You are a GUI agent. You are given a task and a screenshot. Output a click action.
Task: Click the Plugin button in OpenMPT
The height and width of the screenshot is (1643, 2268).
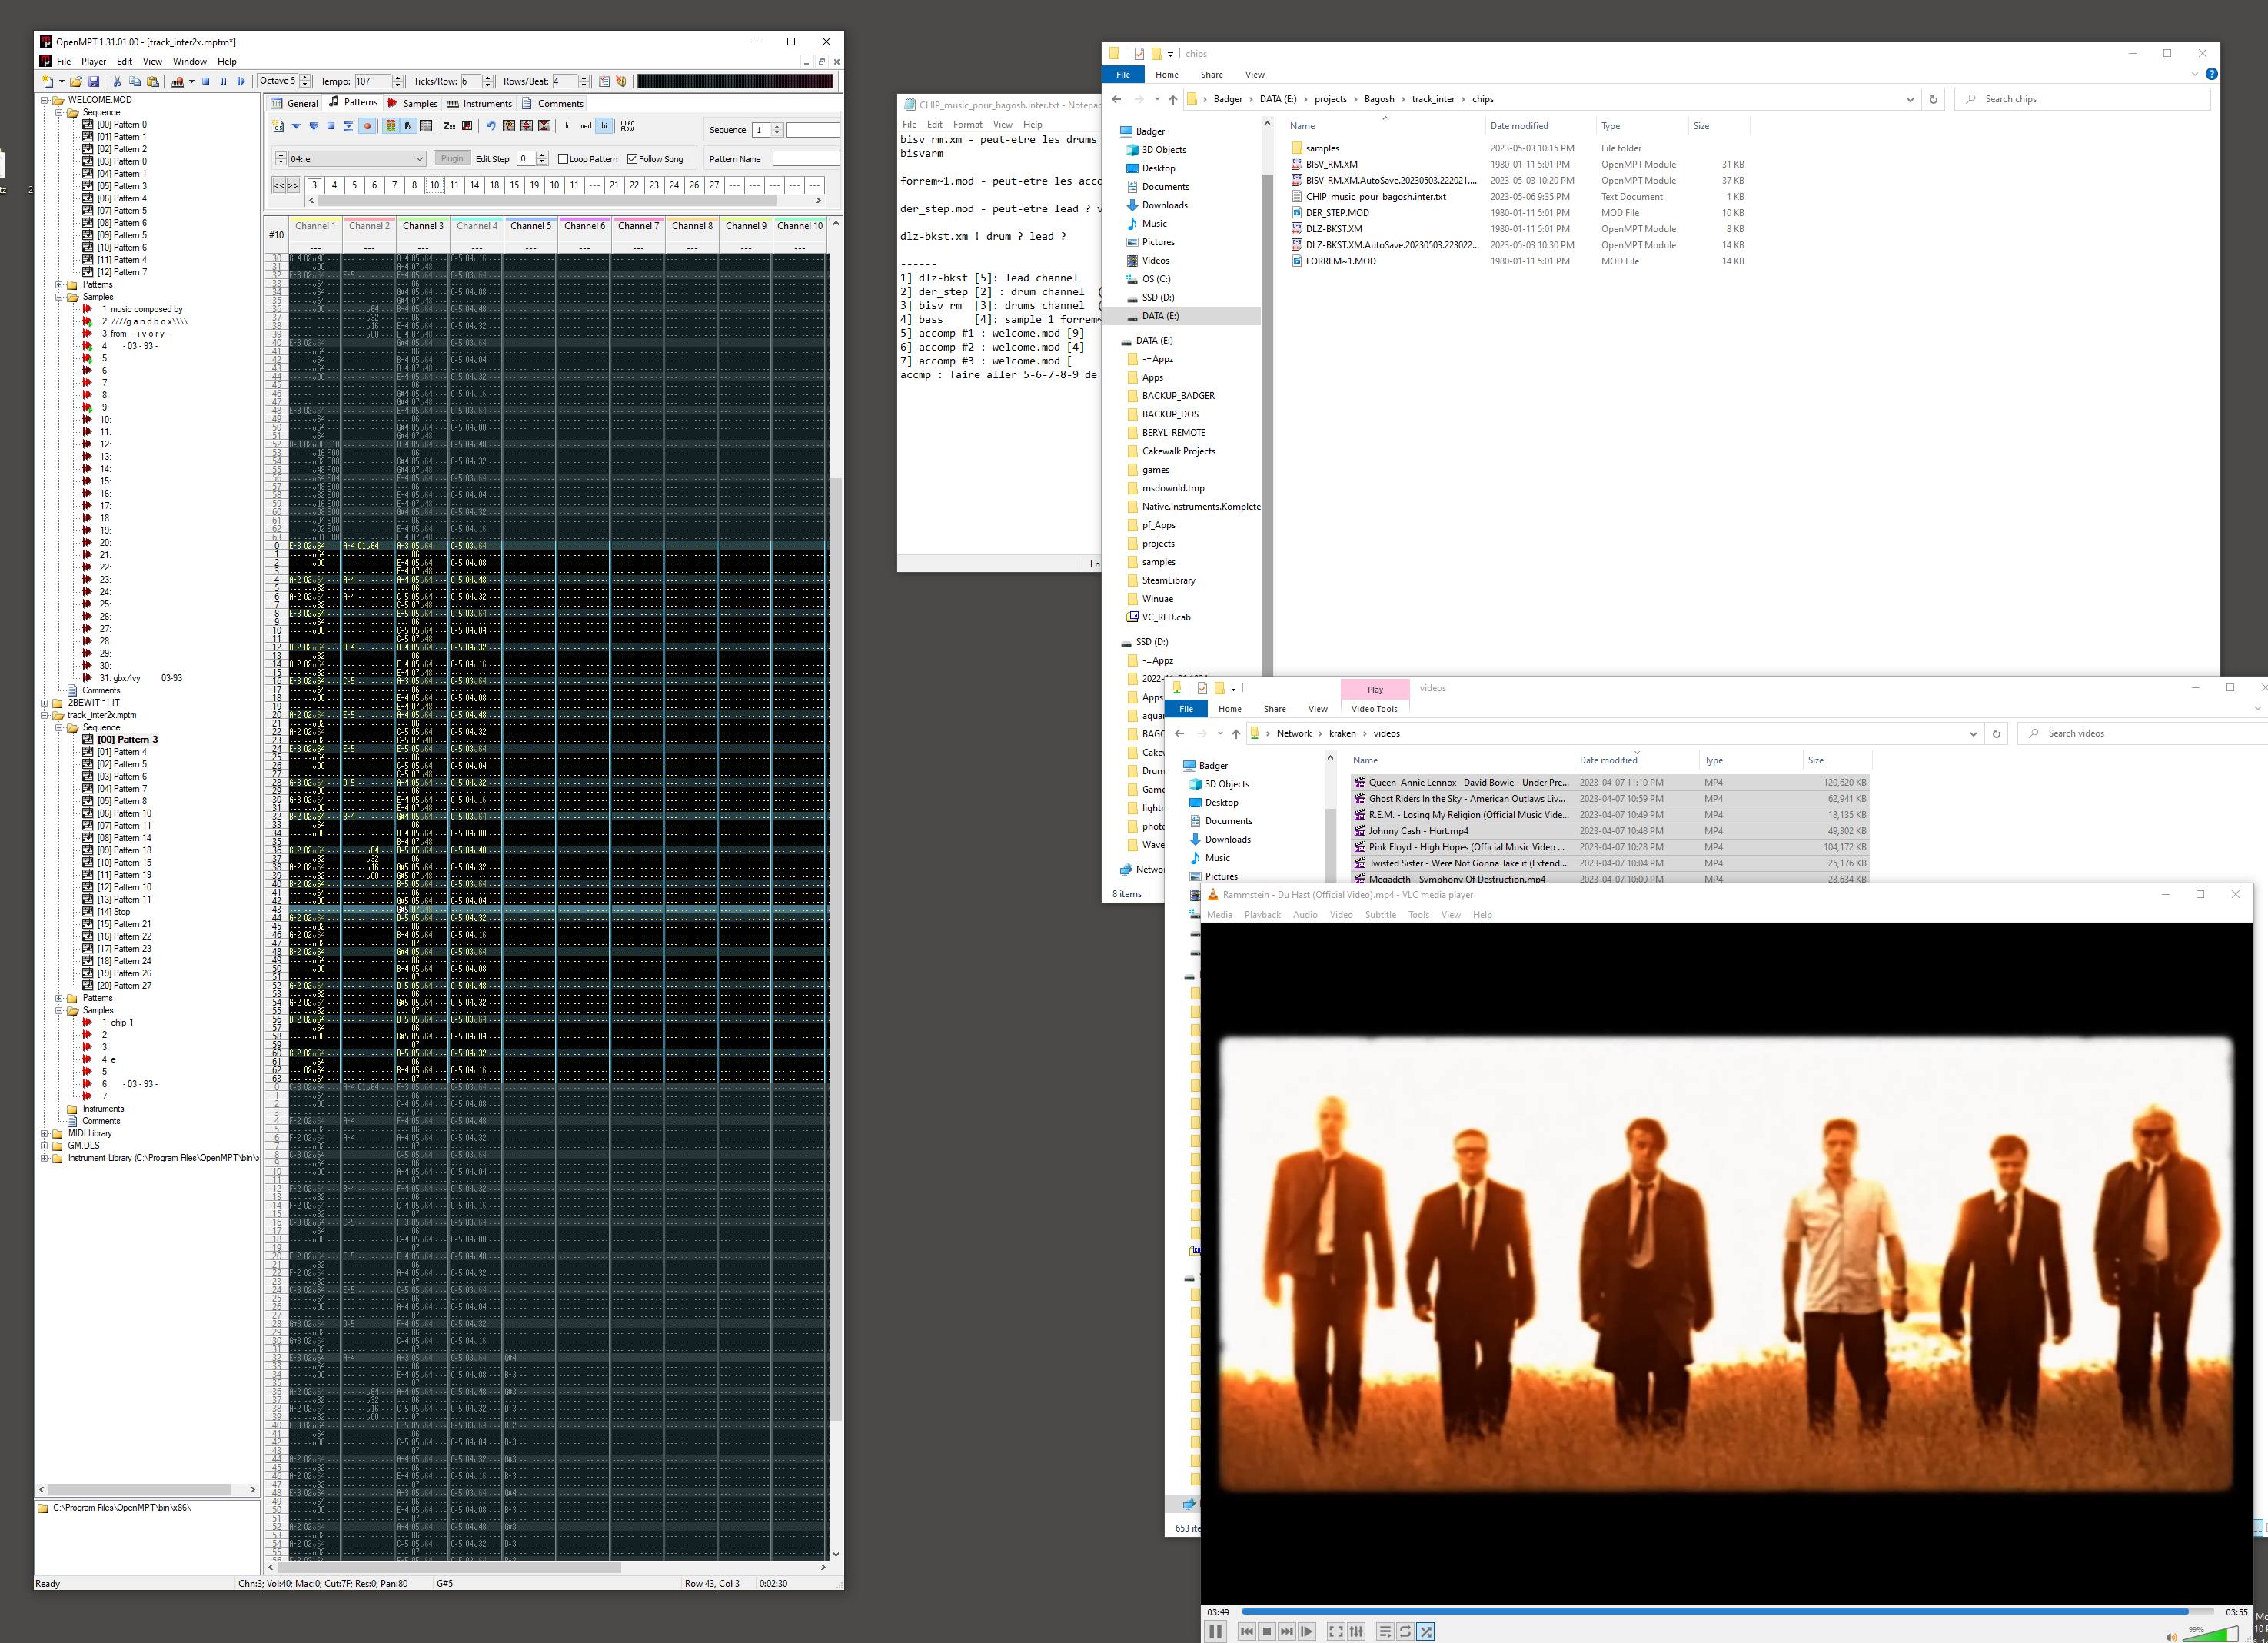click(x=452, y=159)
